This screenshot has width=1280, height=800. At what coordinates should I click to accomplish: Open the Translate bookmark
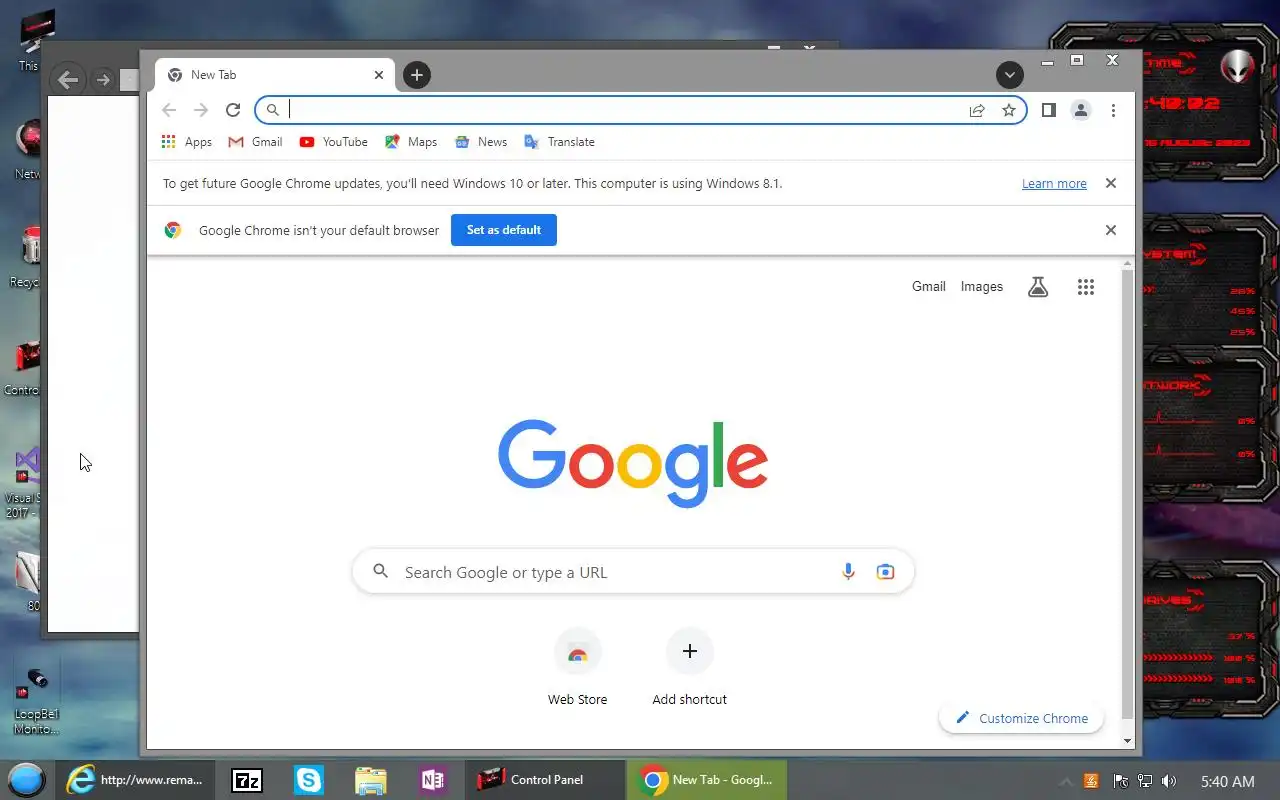[x=559, y=142]
